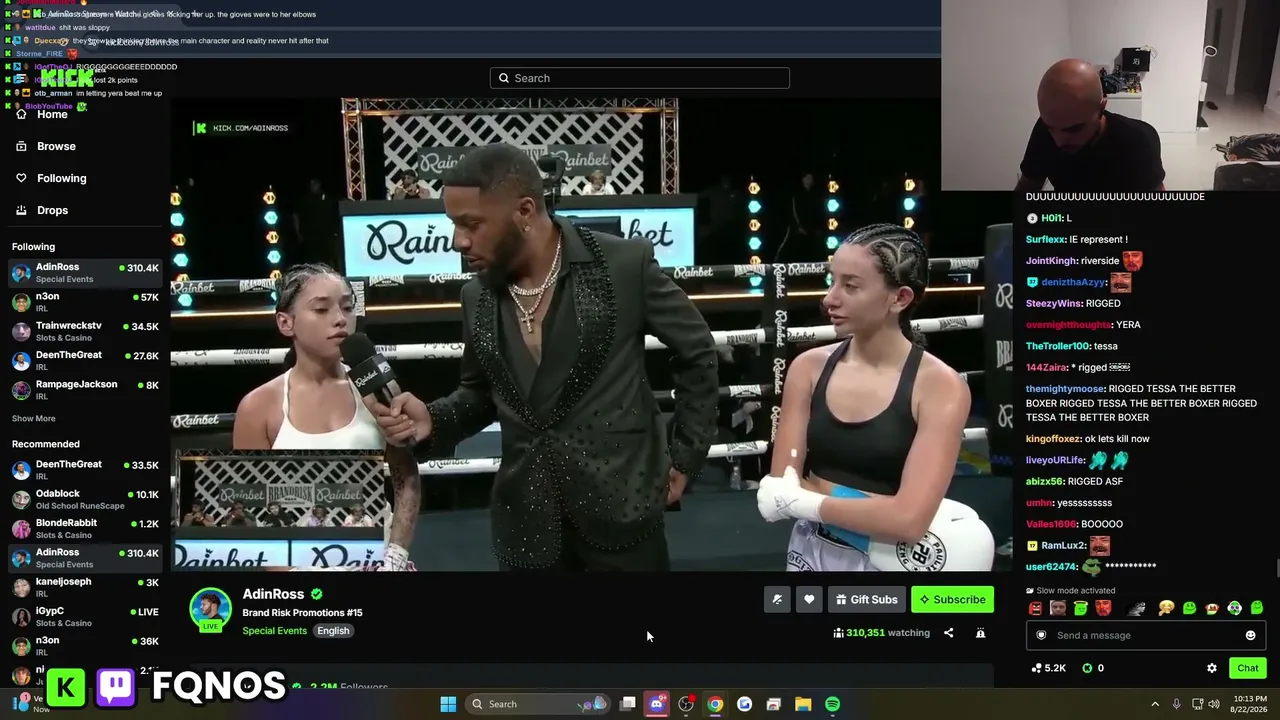The height and width of the screenshot is (720, 1280).
Task: Click the Send a message chat box
Action: (x=1146, y=635)
